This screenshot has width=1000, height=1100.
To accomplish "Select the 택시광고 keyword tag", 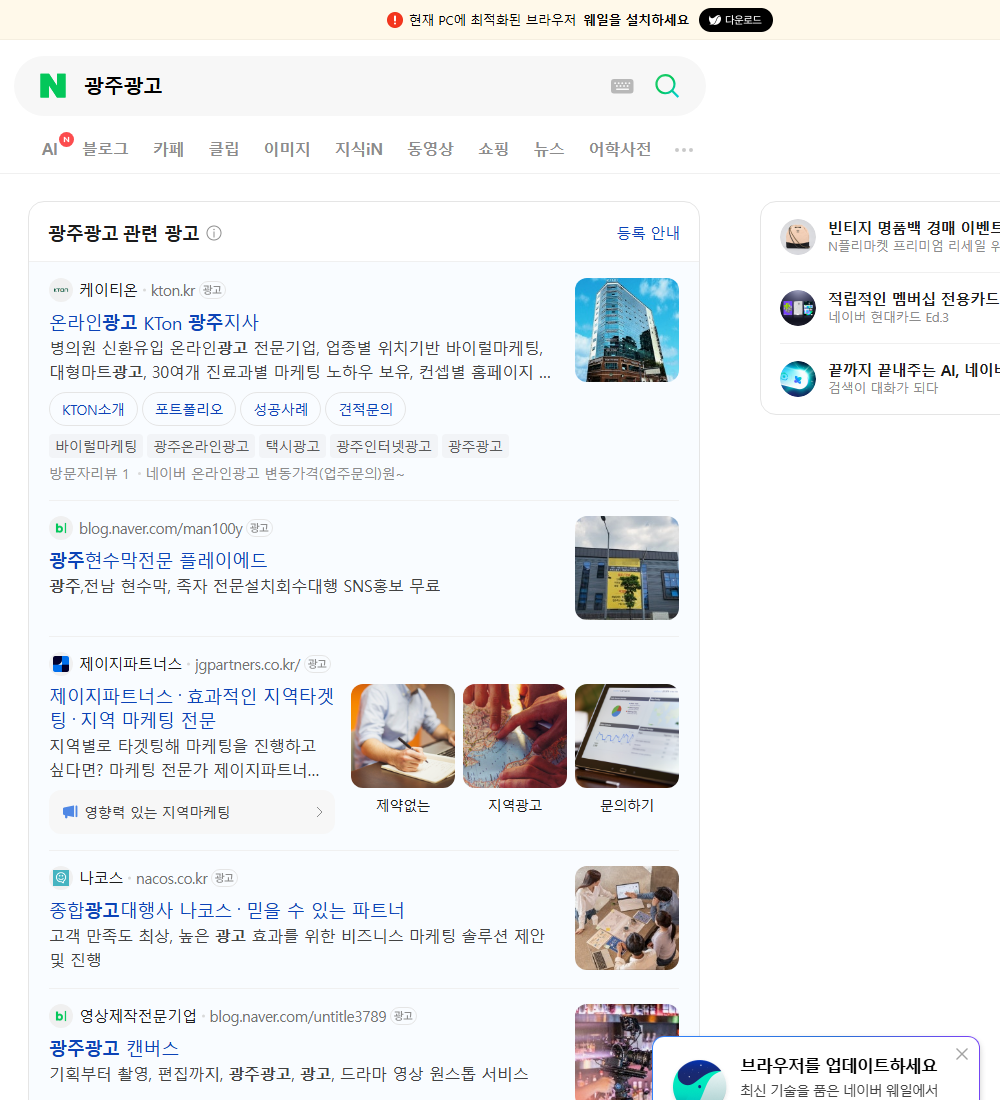I will tap(293, 446).
